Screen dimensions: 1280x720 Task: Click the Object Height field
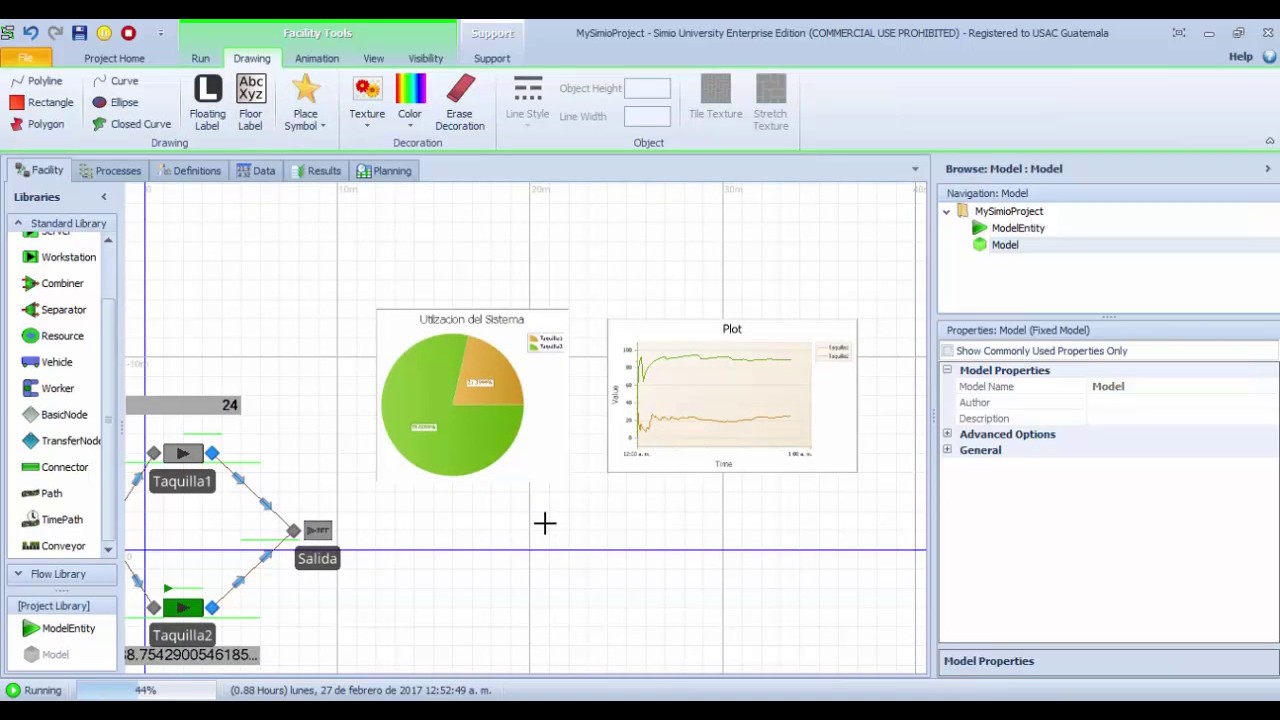(647, 89)
